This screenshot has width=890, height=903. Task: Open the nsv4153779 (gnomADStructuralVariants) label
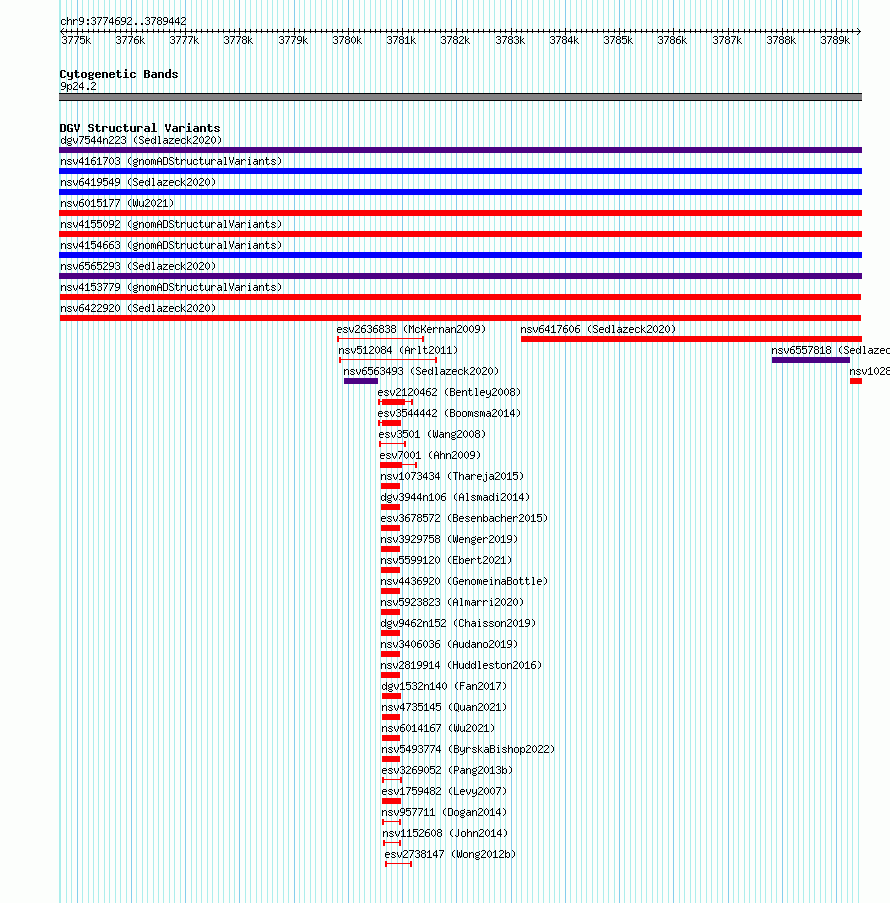coord(171,287)
